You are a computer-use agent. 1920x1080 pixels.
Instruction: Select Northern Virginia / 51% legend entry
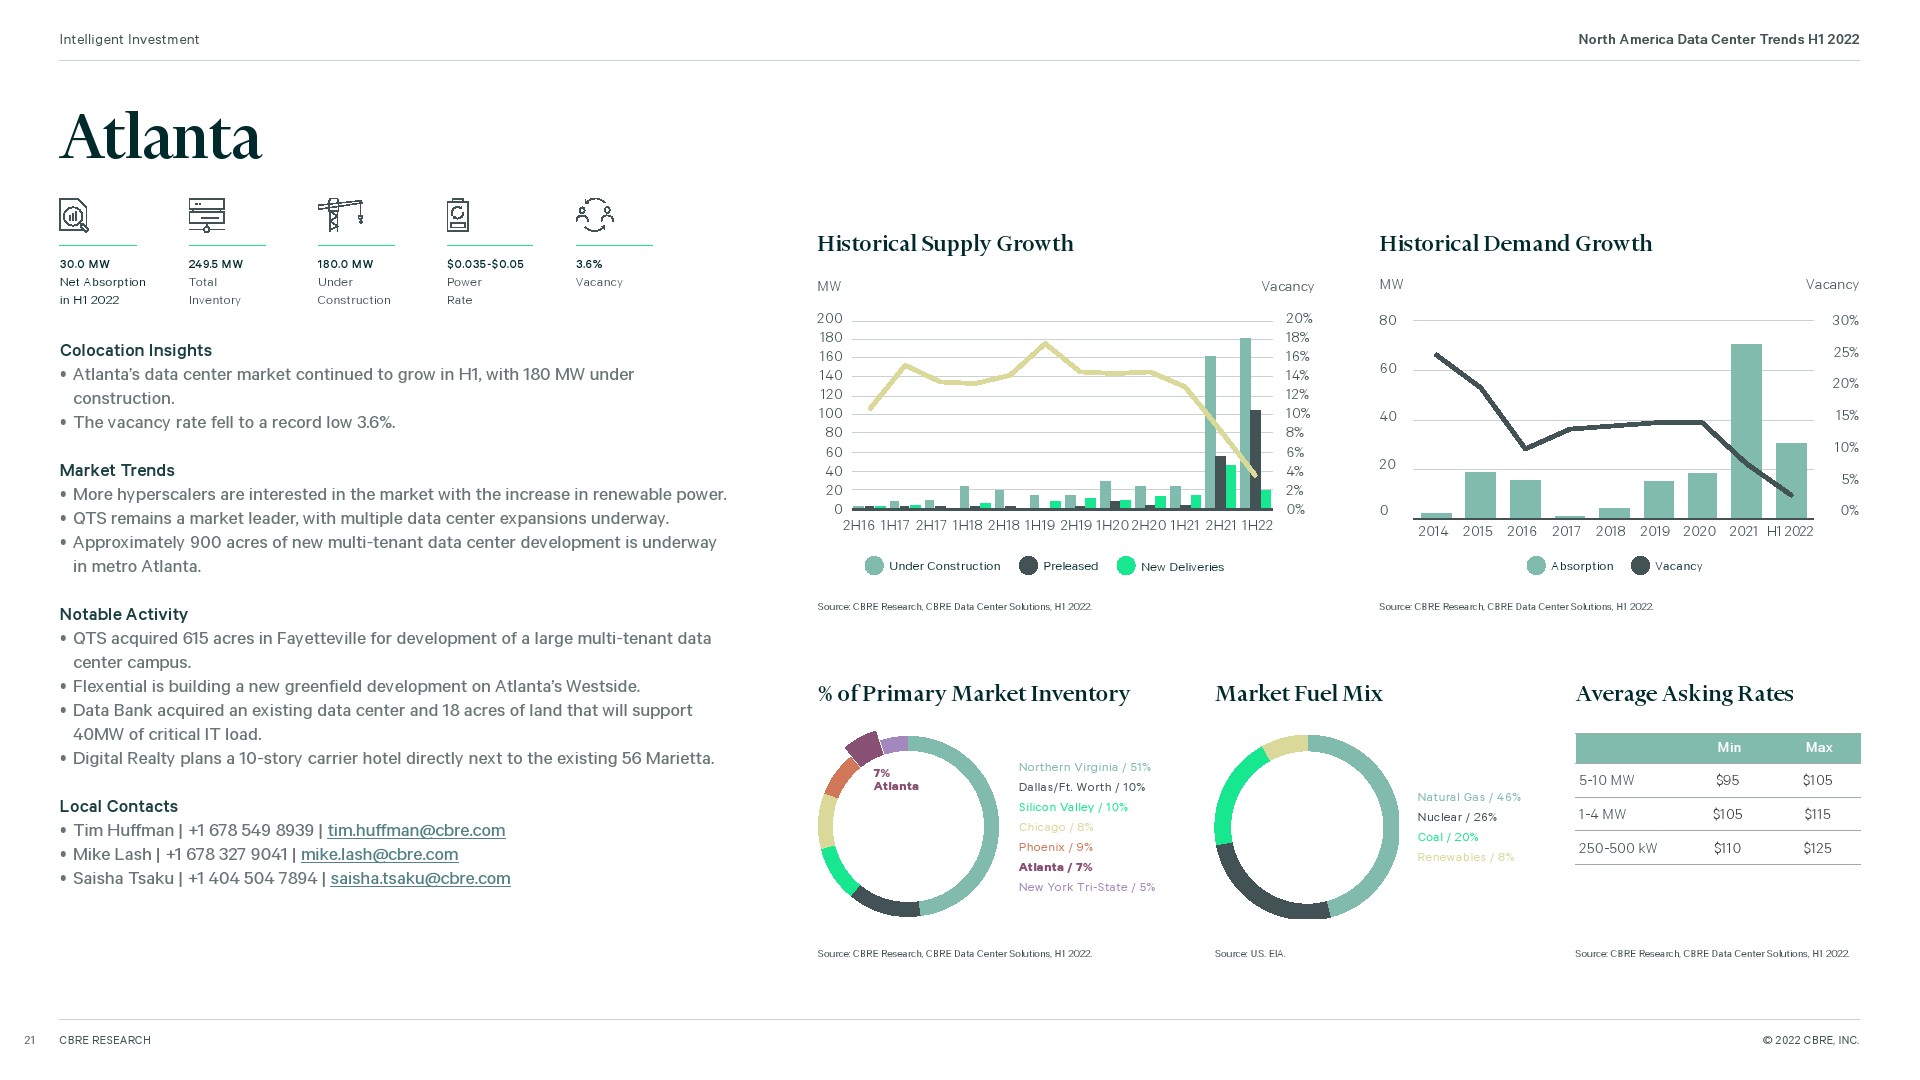tap(1084, 767)
